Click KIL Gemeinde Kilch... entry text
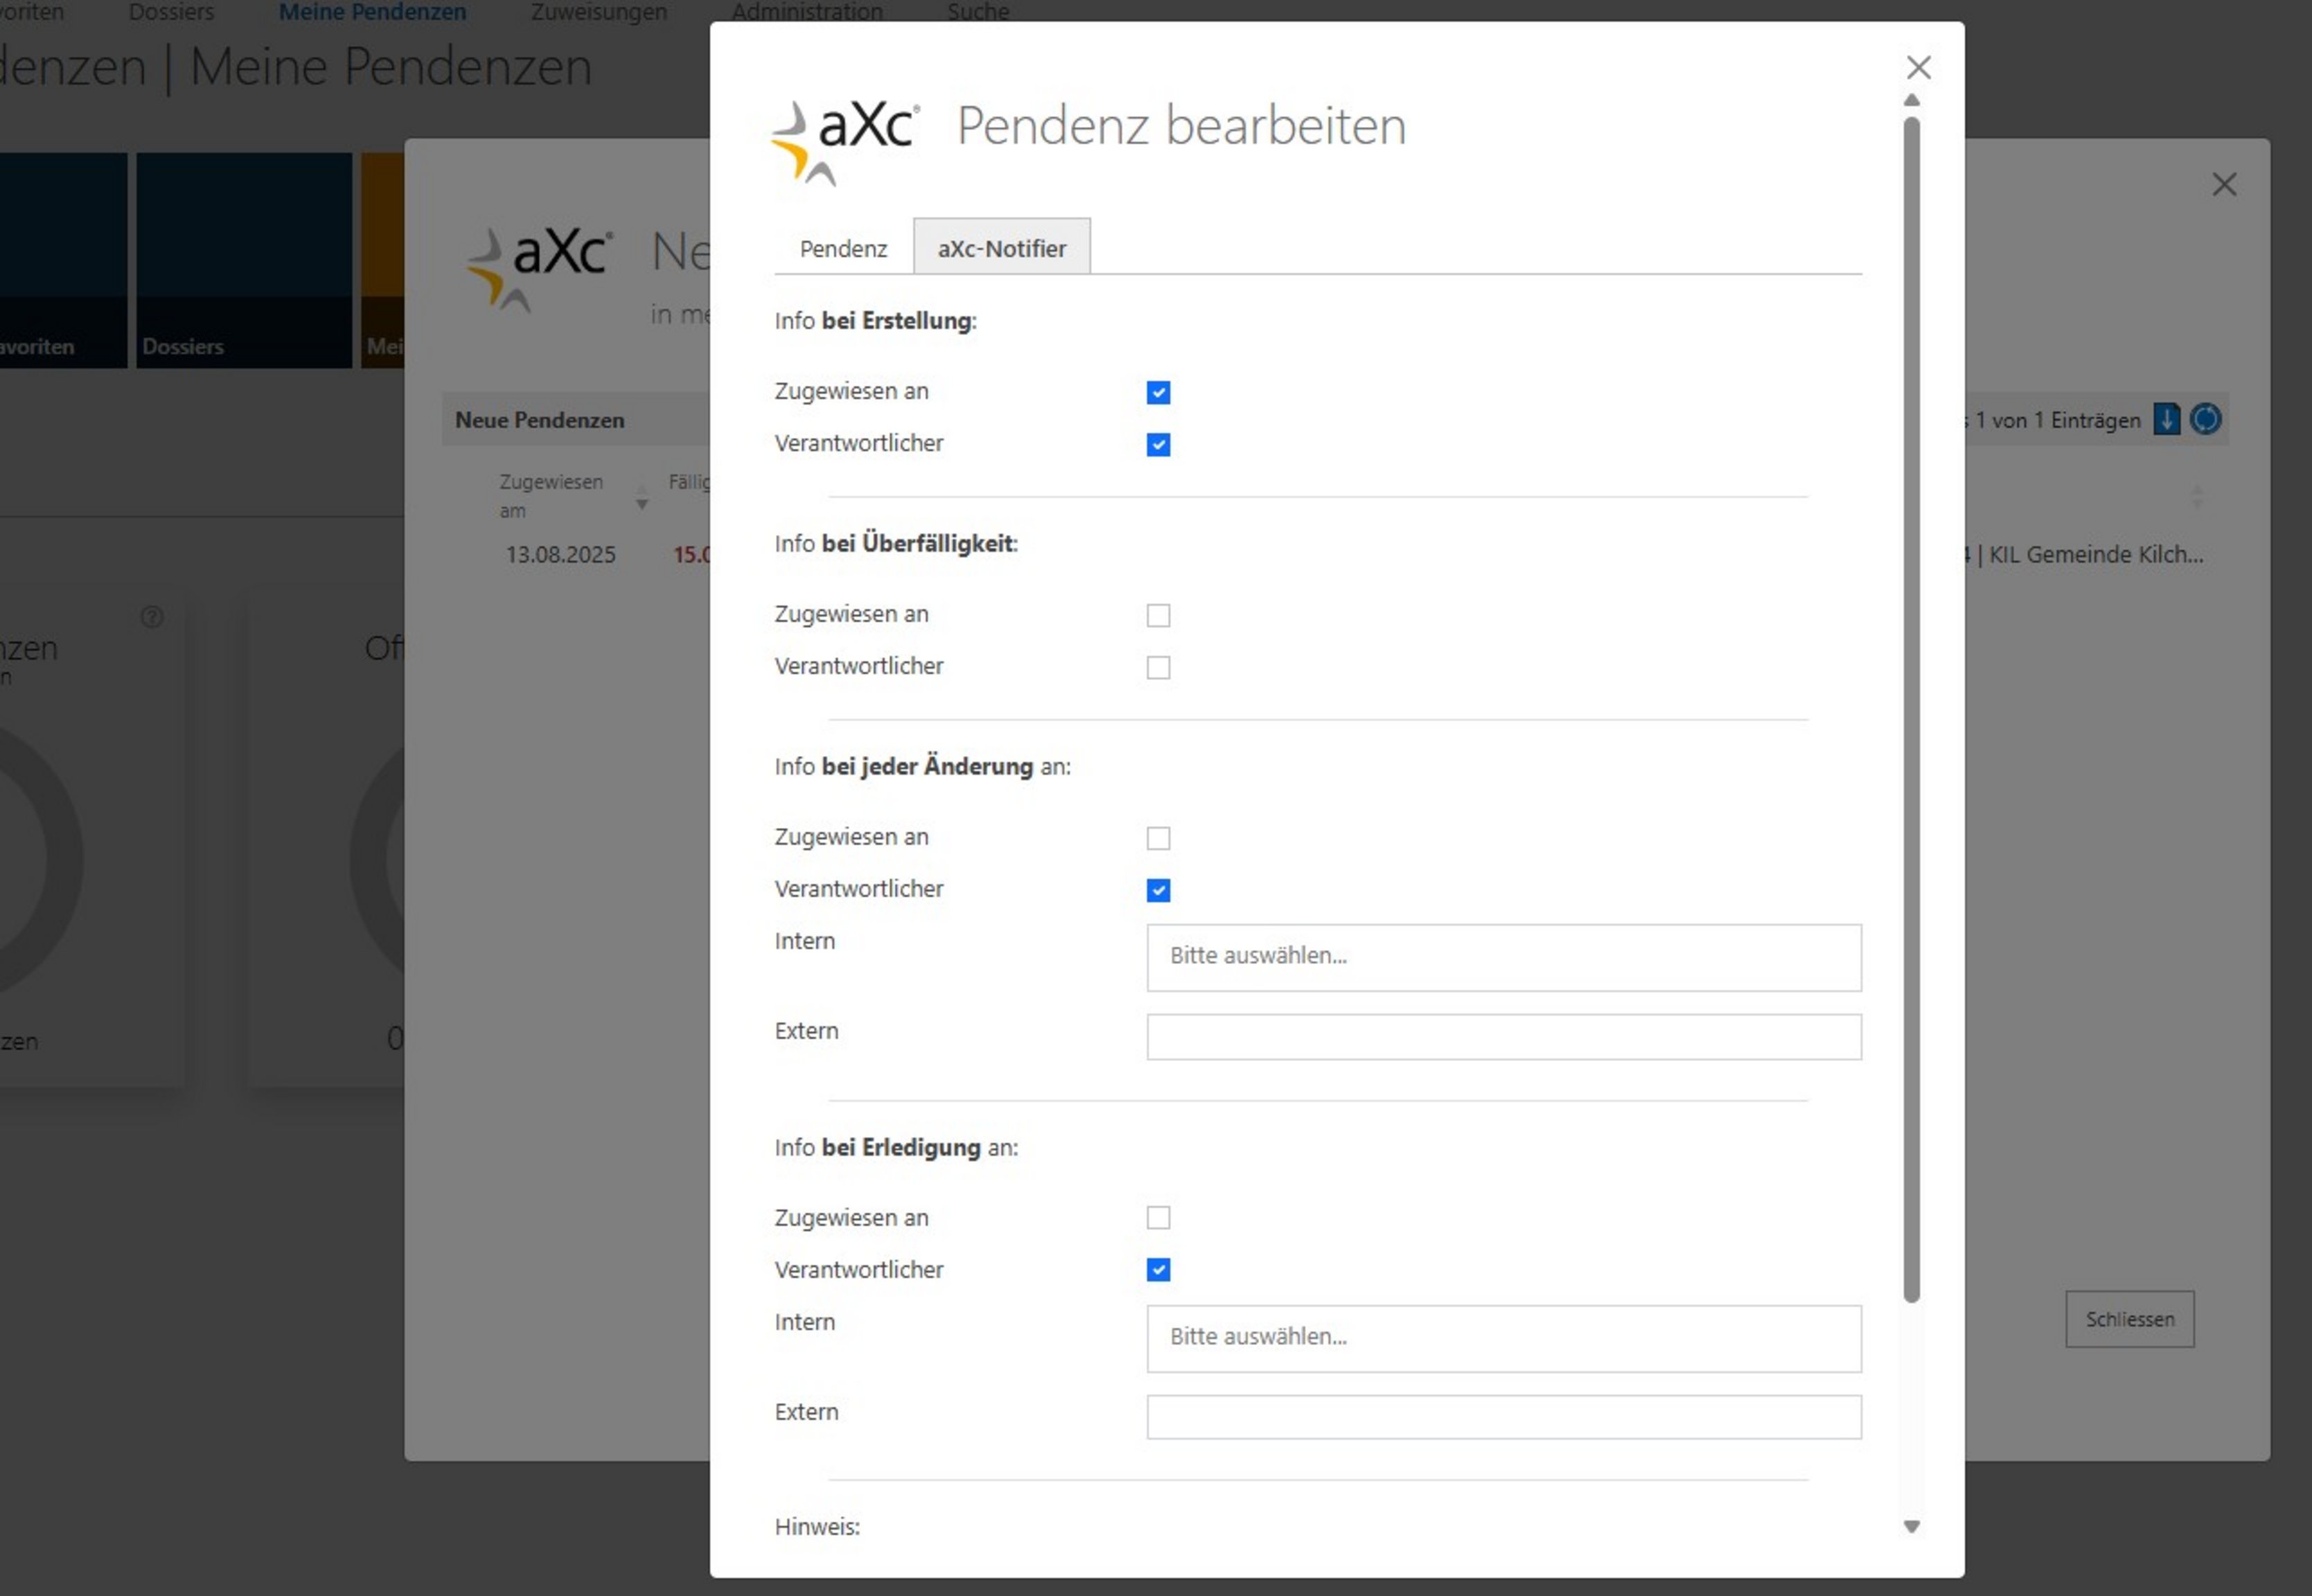The height and width of the screenshot is (1596, 2312). point(2096,554)
